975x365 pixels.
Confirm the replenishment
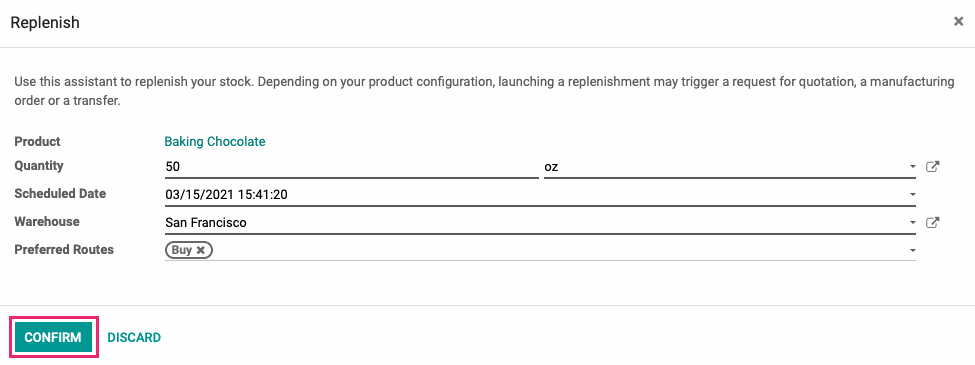(x=53, y=338)
